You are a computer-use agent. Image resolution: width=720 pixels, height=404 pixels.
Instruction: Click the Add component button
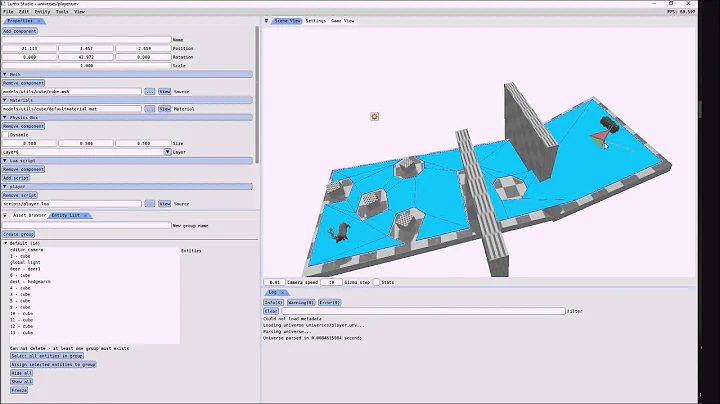click(x=20, y=31)
